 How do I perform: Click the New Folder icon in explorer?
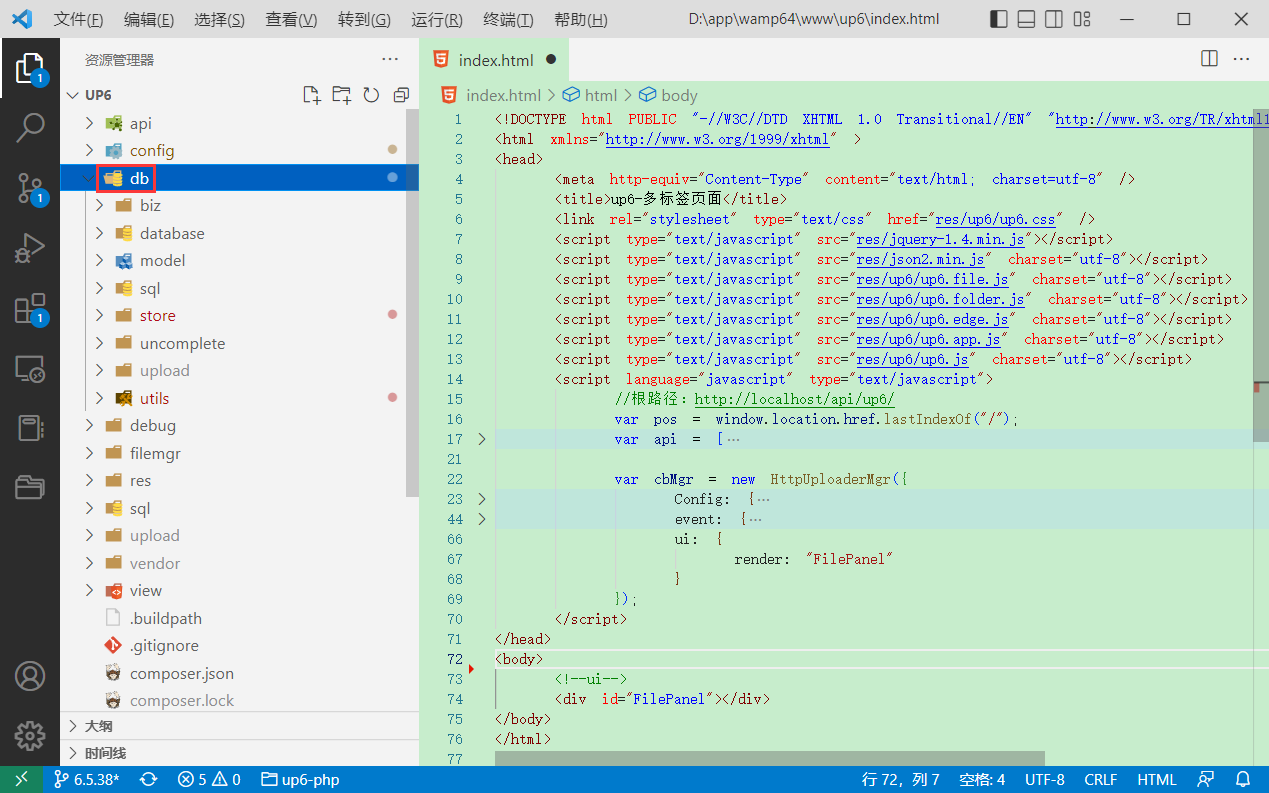(342, 95)
